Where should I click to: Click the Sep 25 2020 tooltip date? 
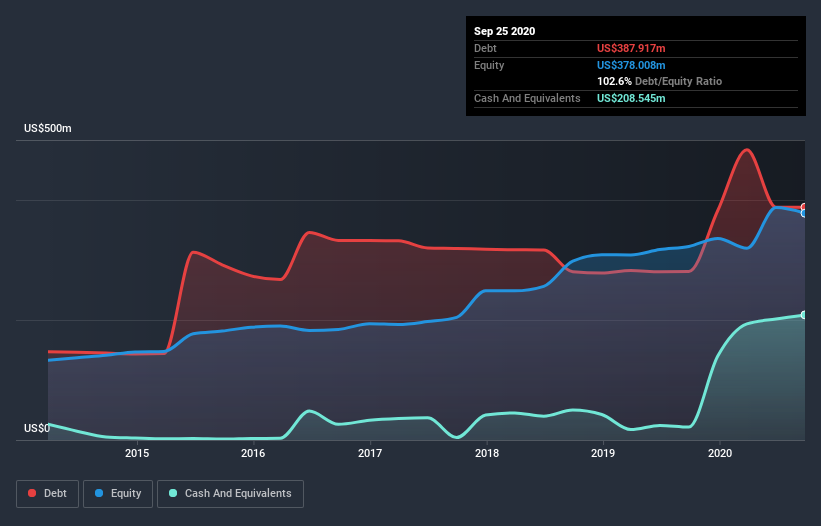(504, 31)
